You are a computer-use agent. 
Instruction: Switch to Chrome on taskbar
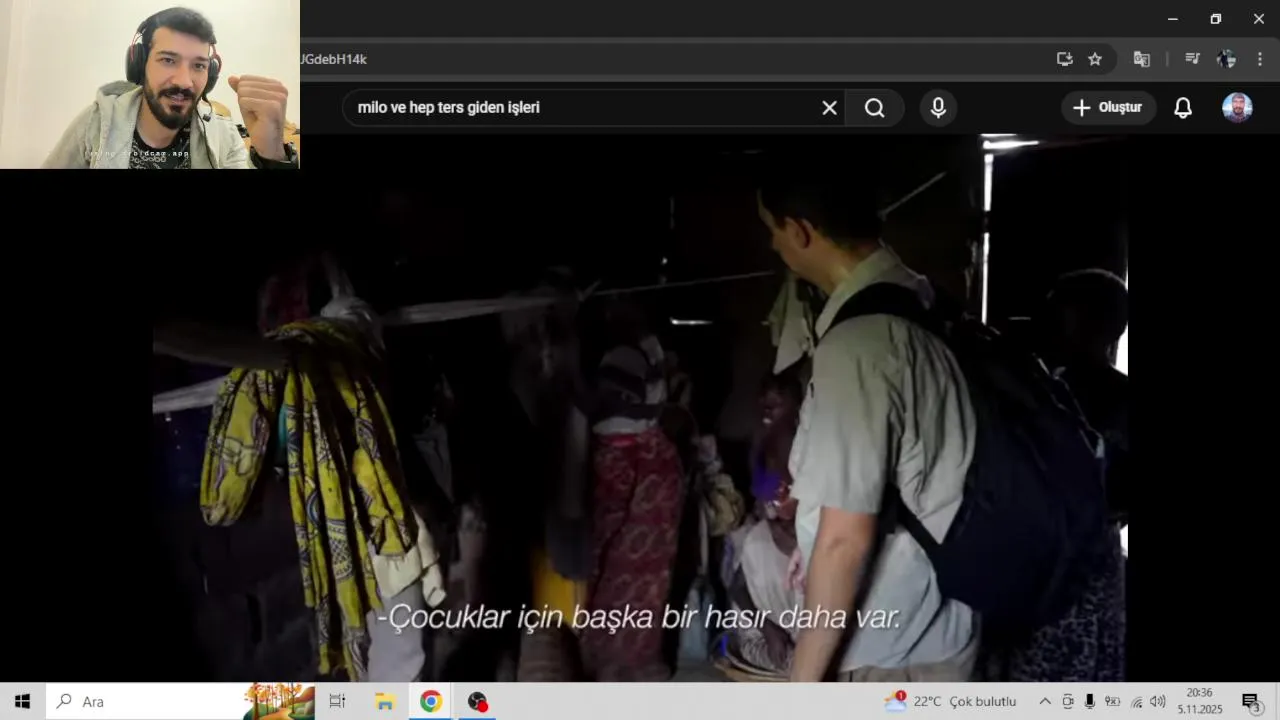click(431, 701)
